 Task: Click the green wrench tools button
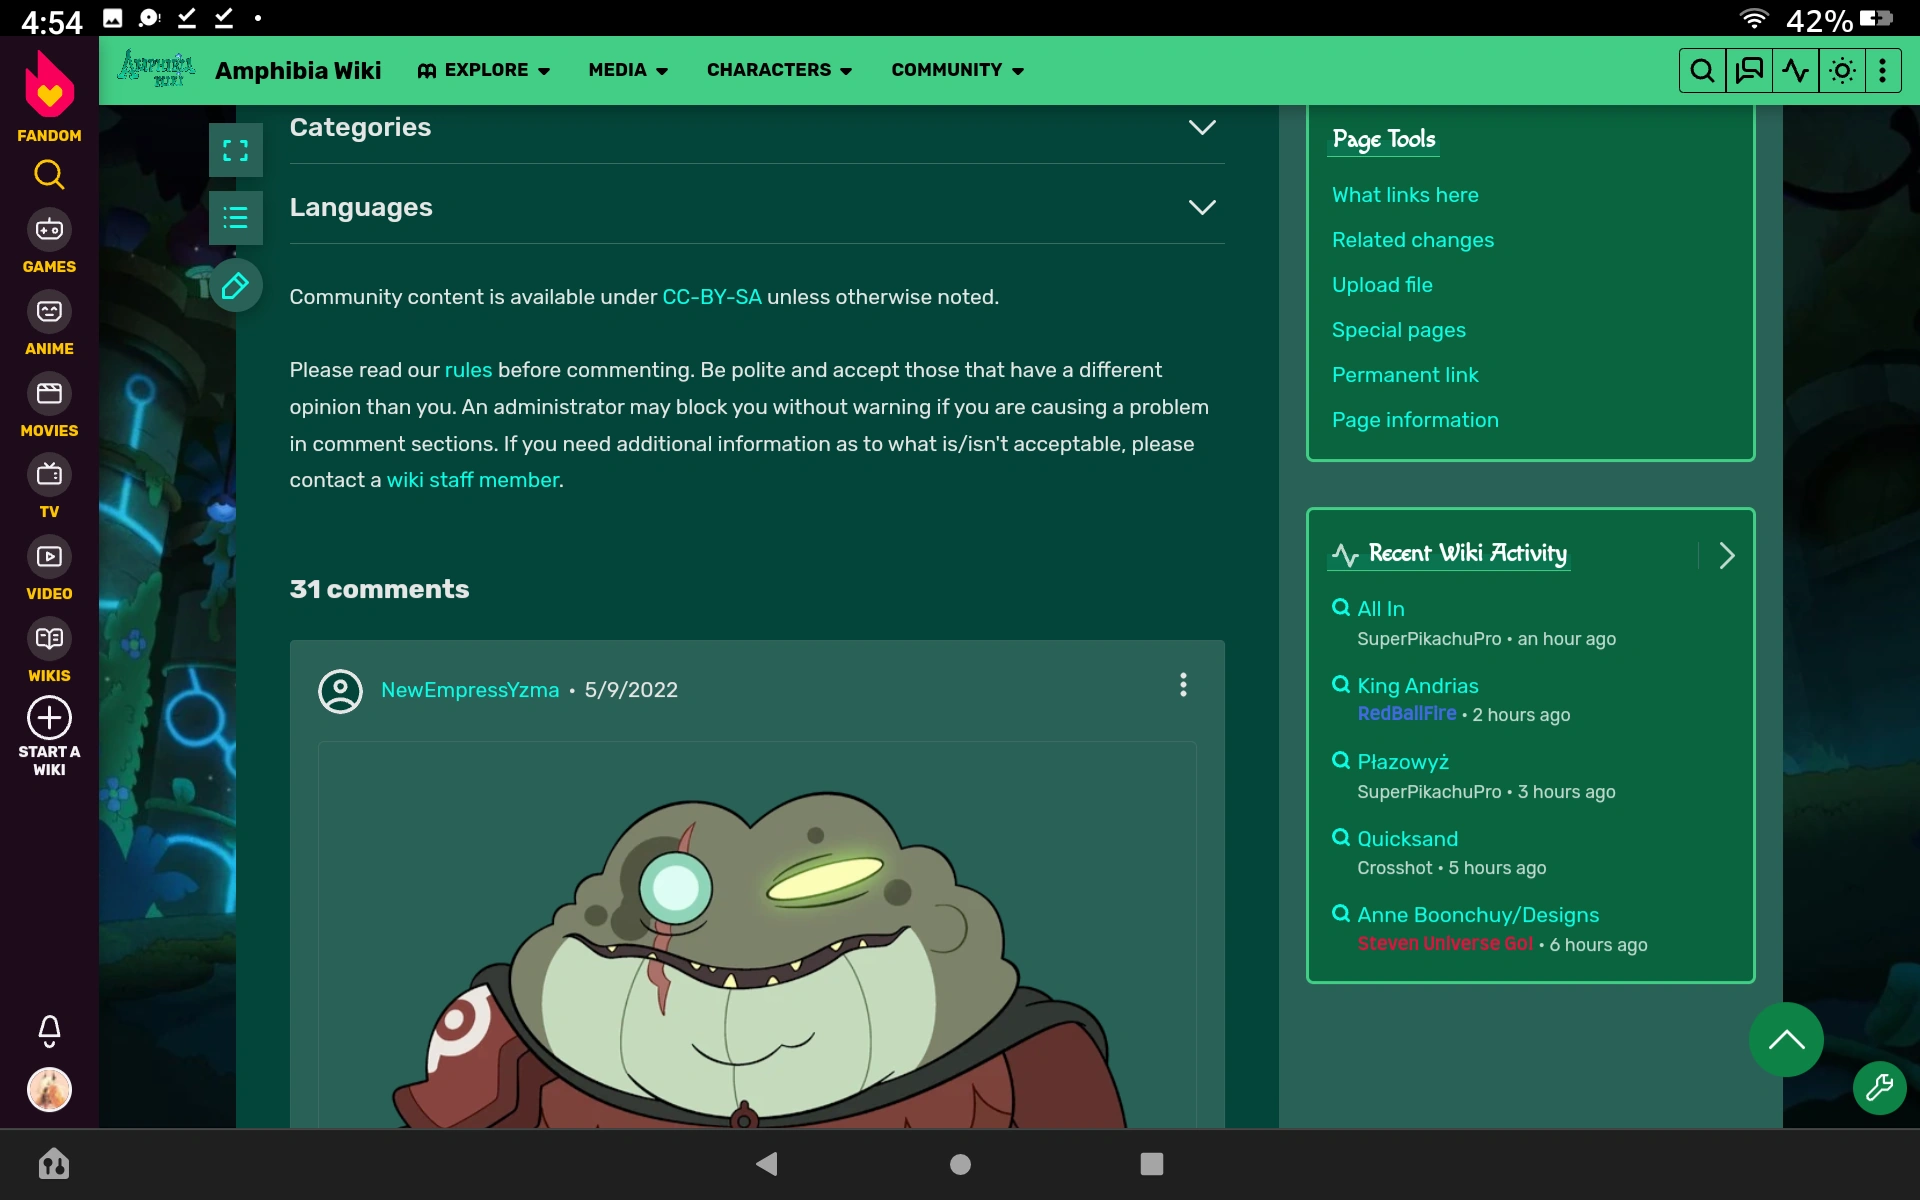pyautogui.click(x=1879, y=1087)
